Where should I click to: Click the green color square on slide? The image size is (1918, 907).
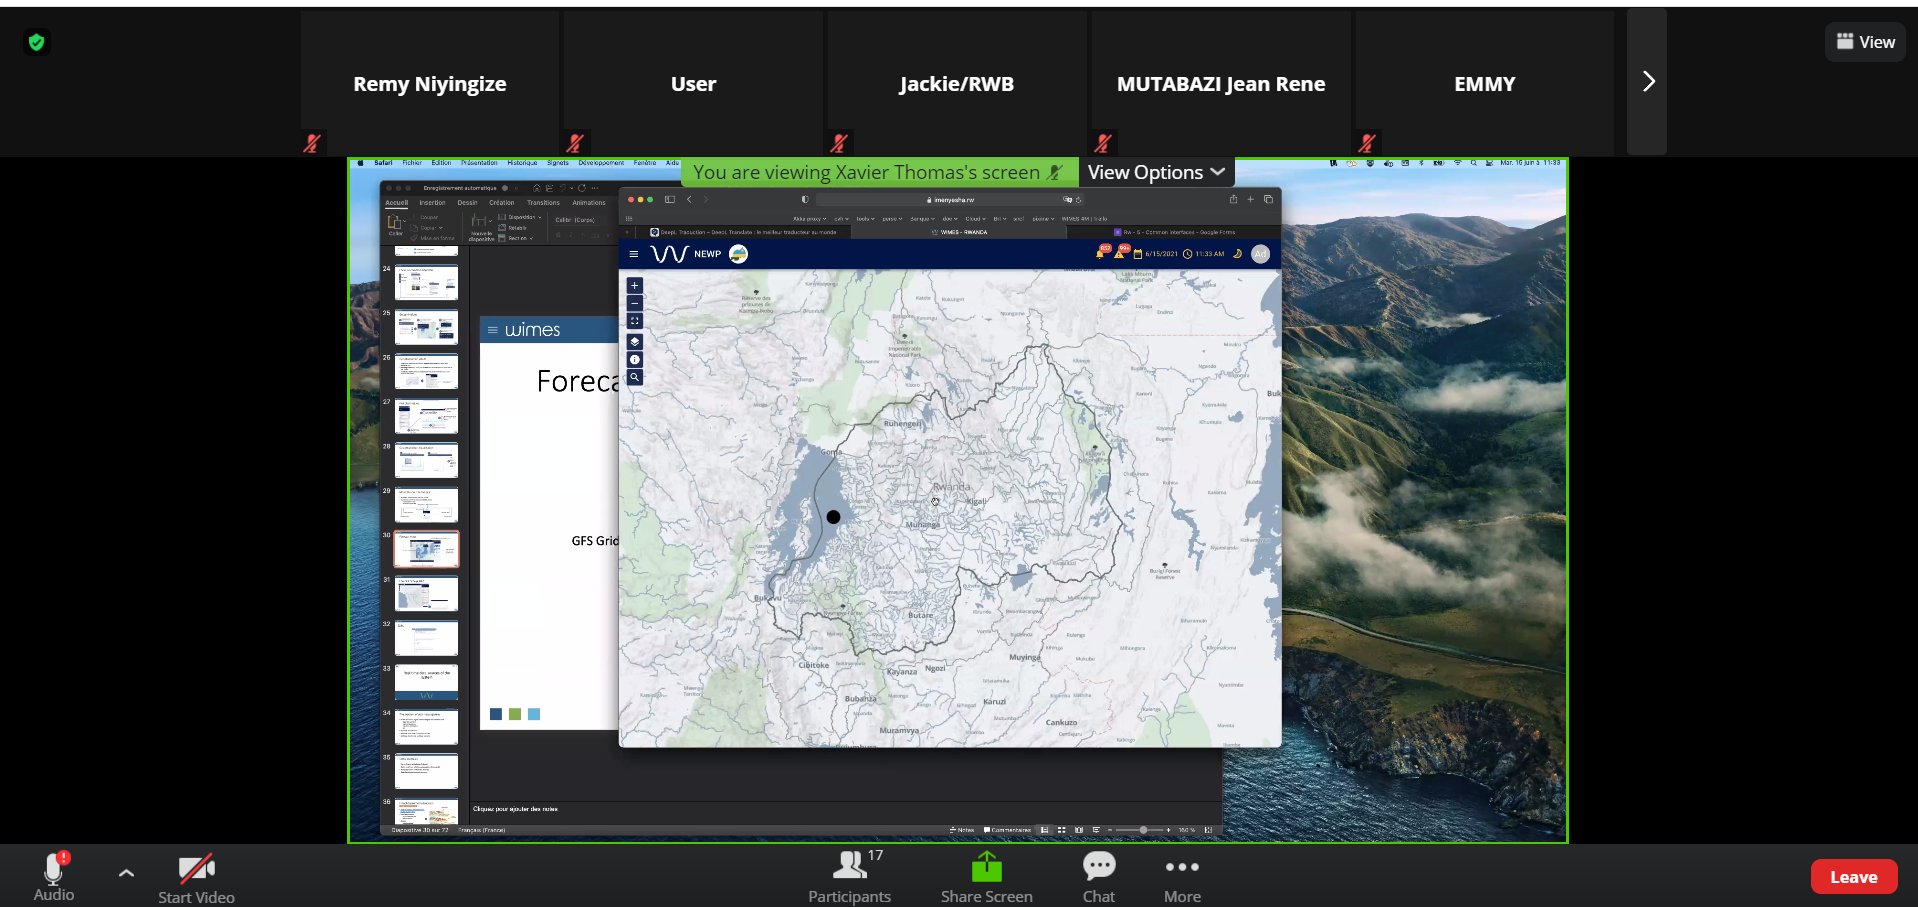(515, 714)
